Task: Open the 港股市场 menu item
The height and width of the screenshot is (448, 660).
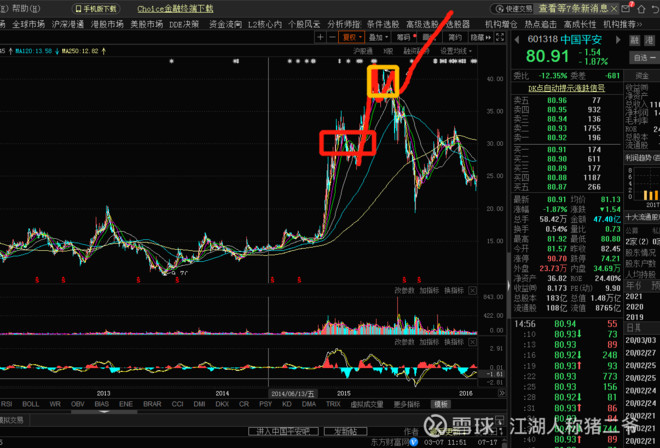Action: tap(107, 24)
